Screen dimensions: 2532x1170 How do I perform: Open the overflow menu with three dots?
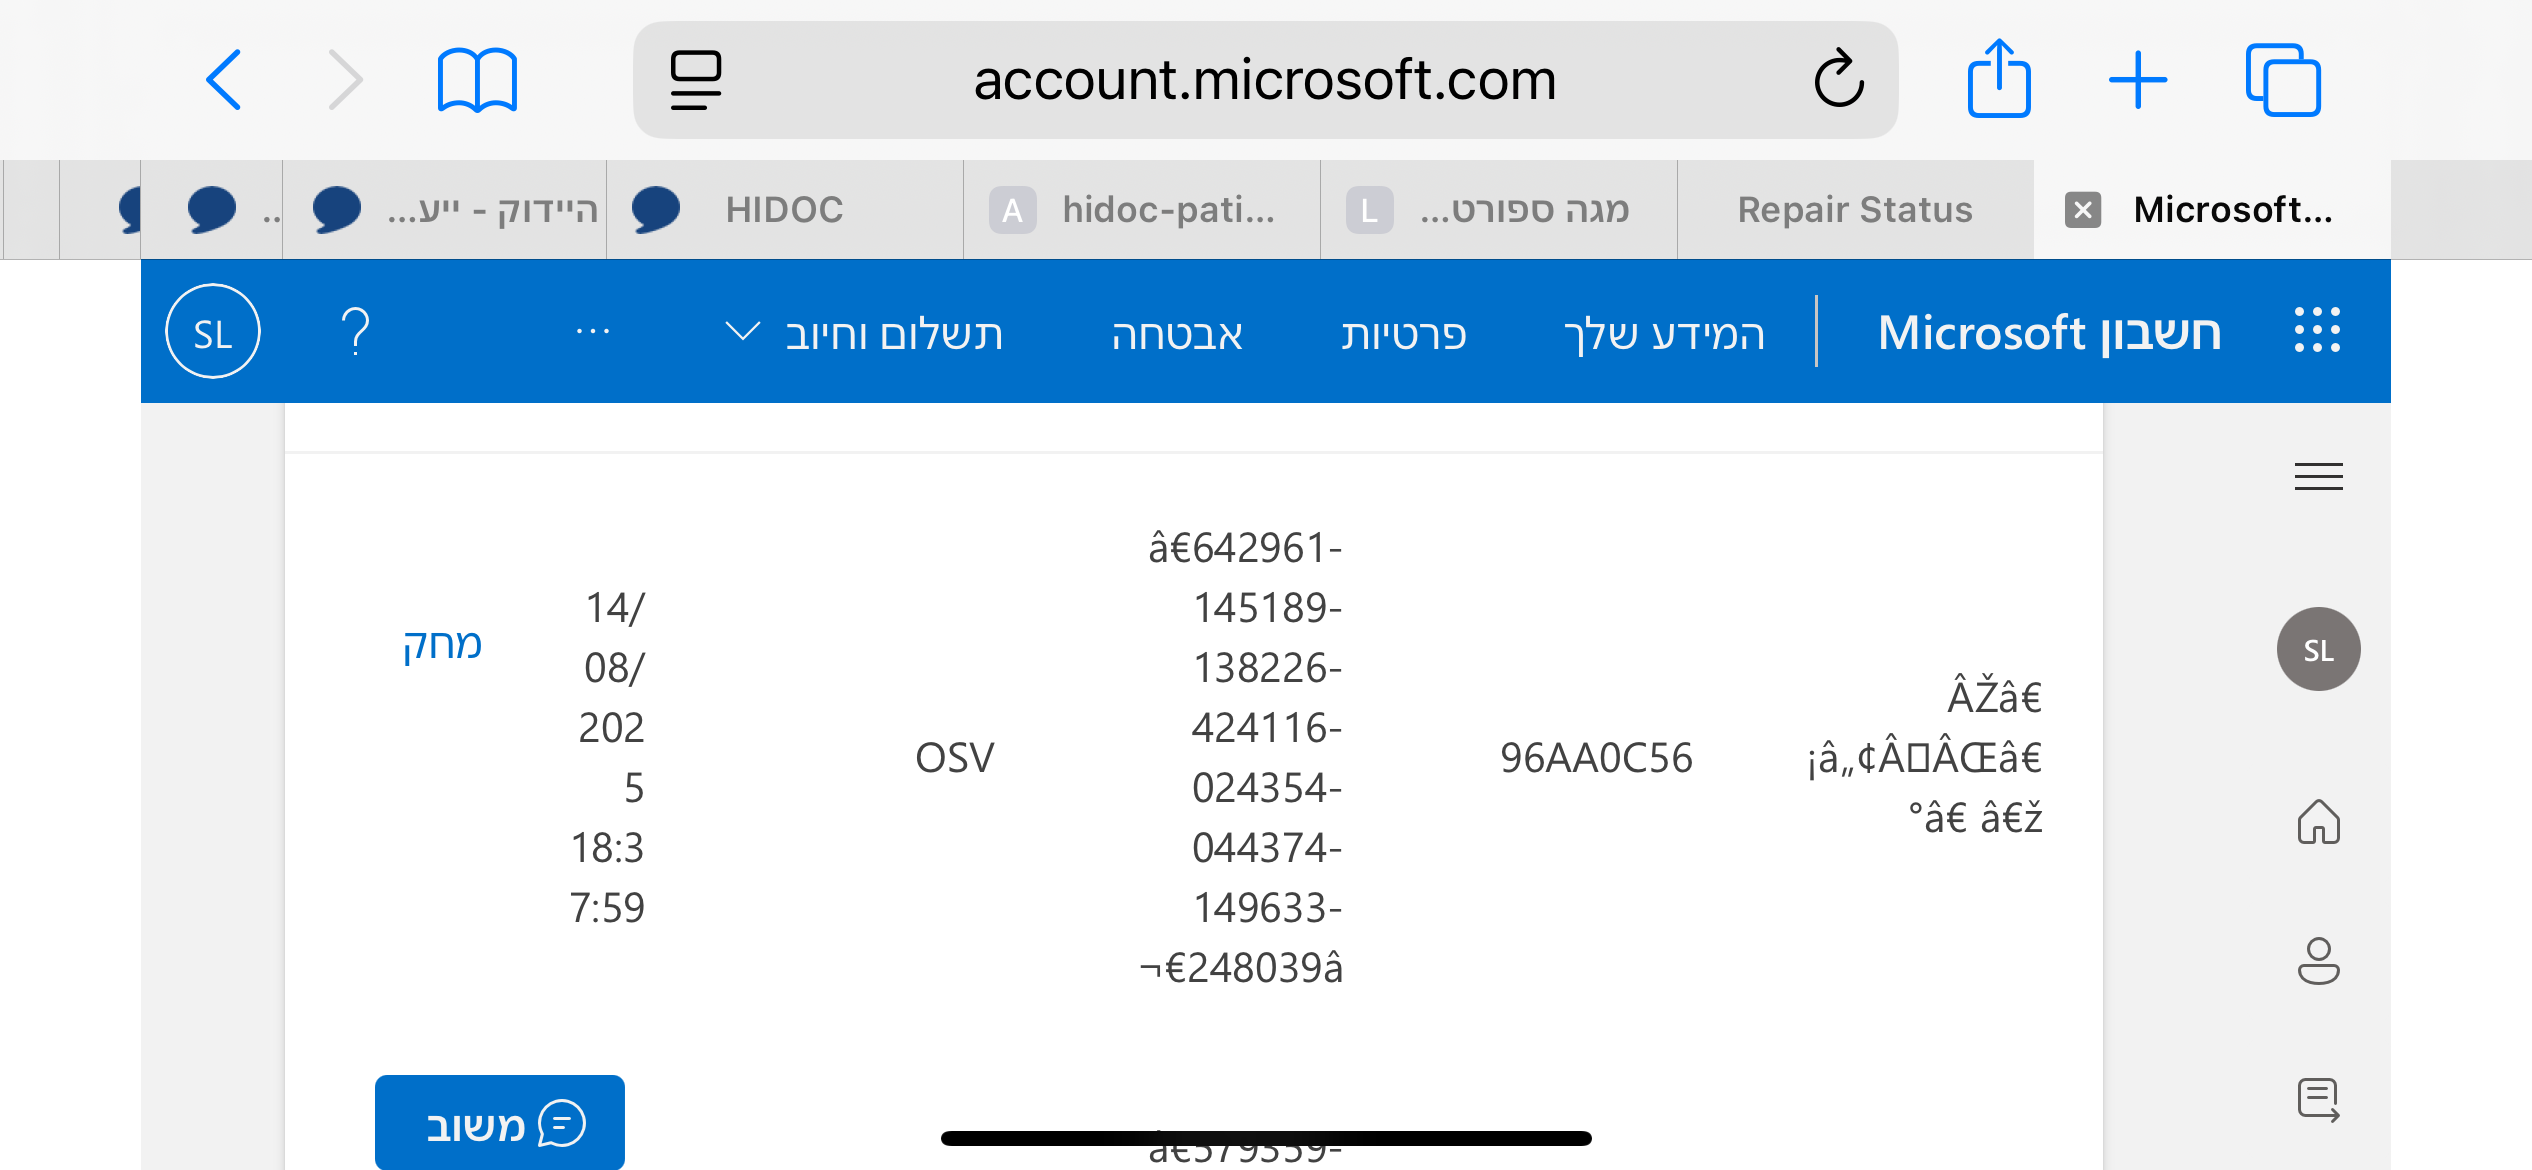(592, 333)
